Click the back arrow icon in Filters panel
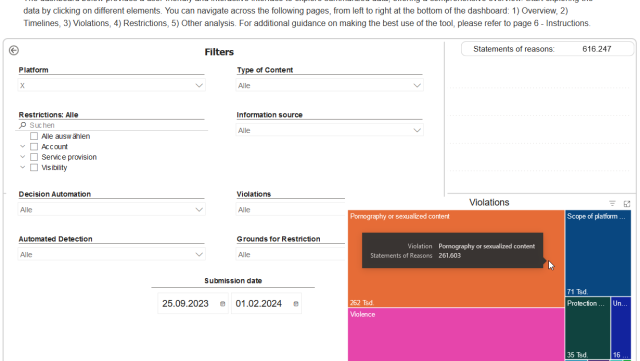640x361 pixels. 13,50
